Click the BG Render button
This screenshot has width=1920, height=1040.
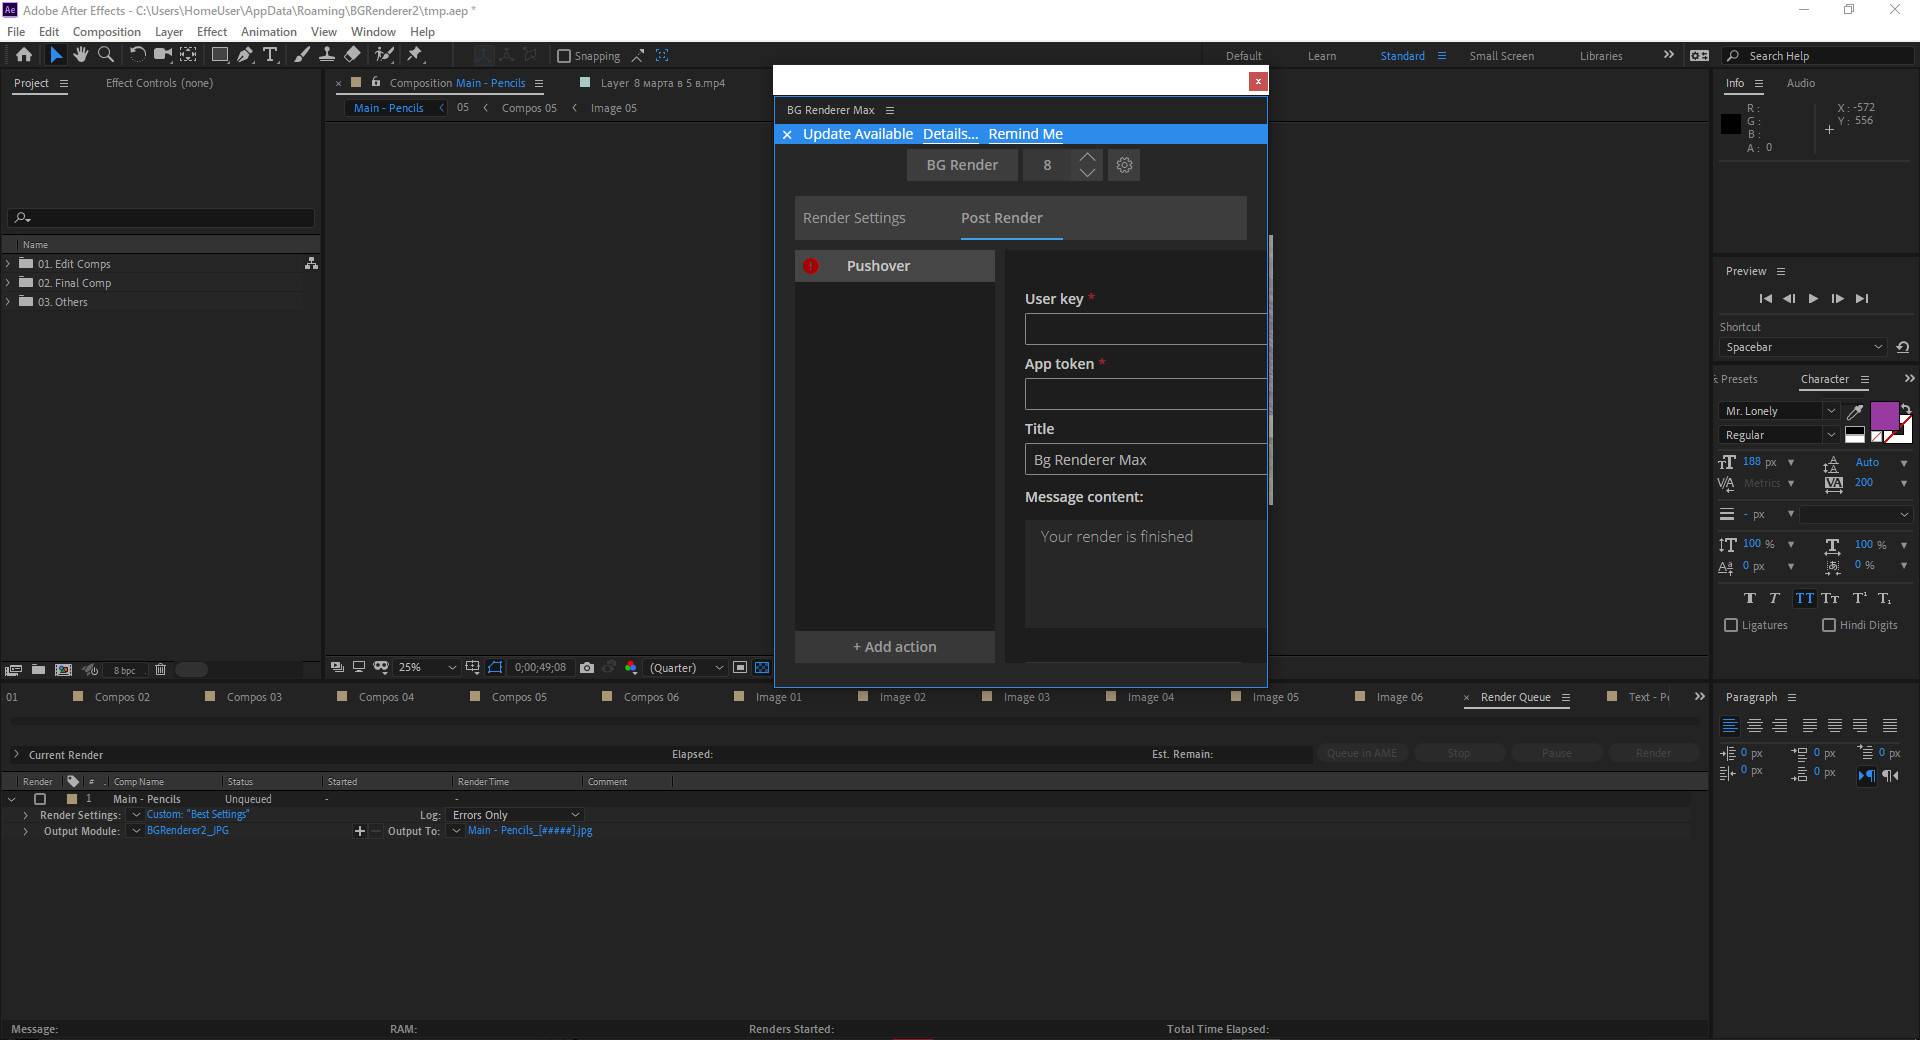pos(962,165)
